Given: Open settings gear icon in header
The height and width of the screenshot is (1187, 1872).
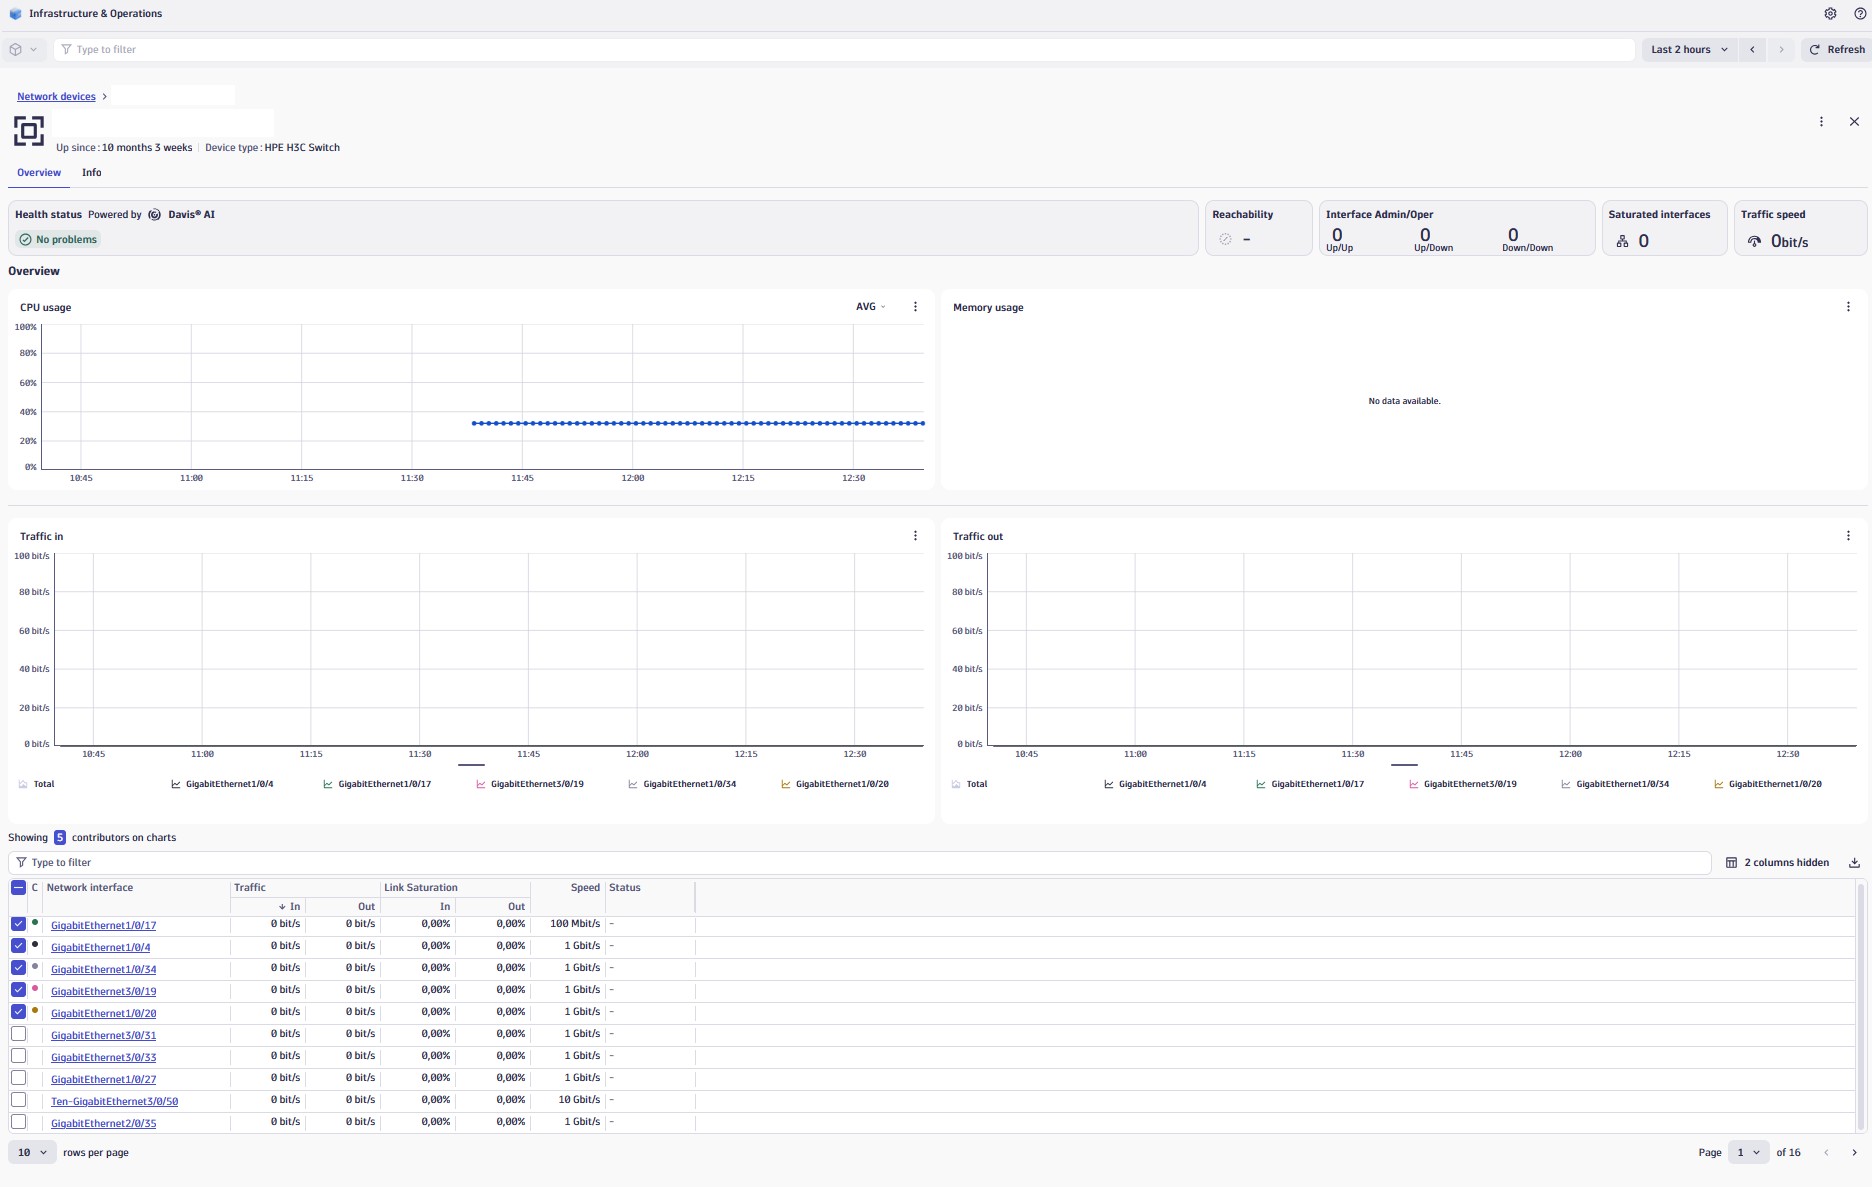Looking at the screenshot, I should coord(1830,14).
